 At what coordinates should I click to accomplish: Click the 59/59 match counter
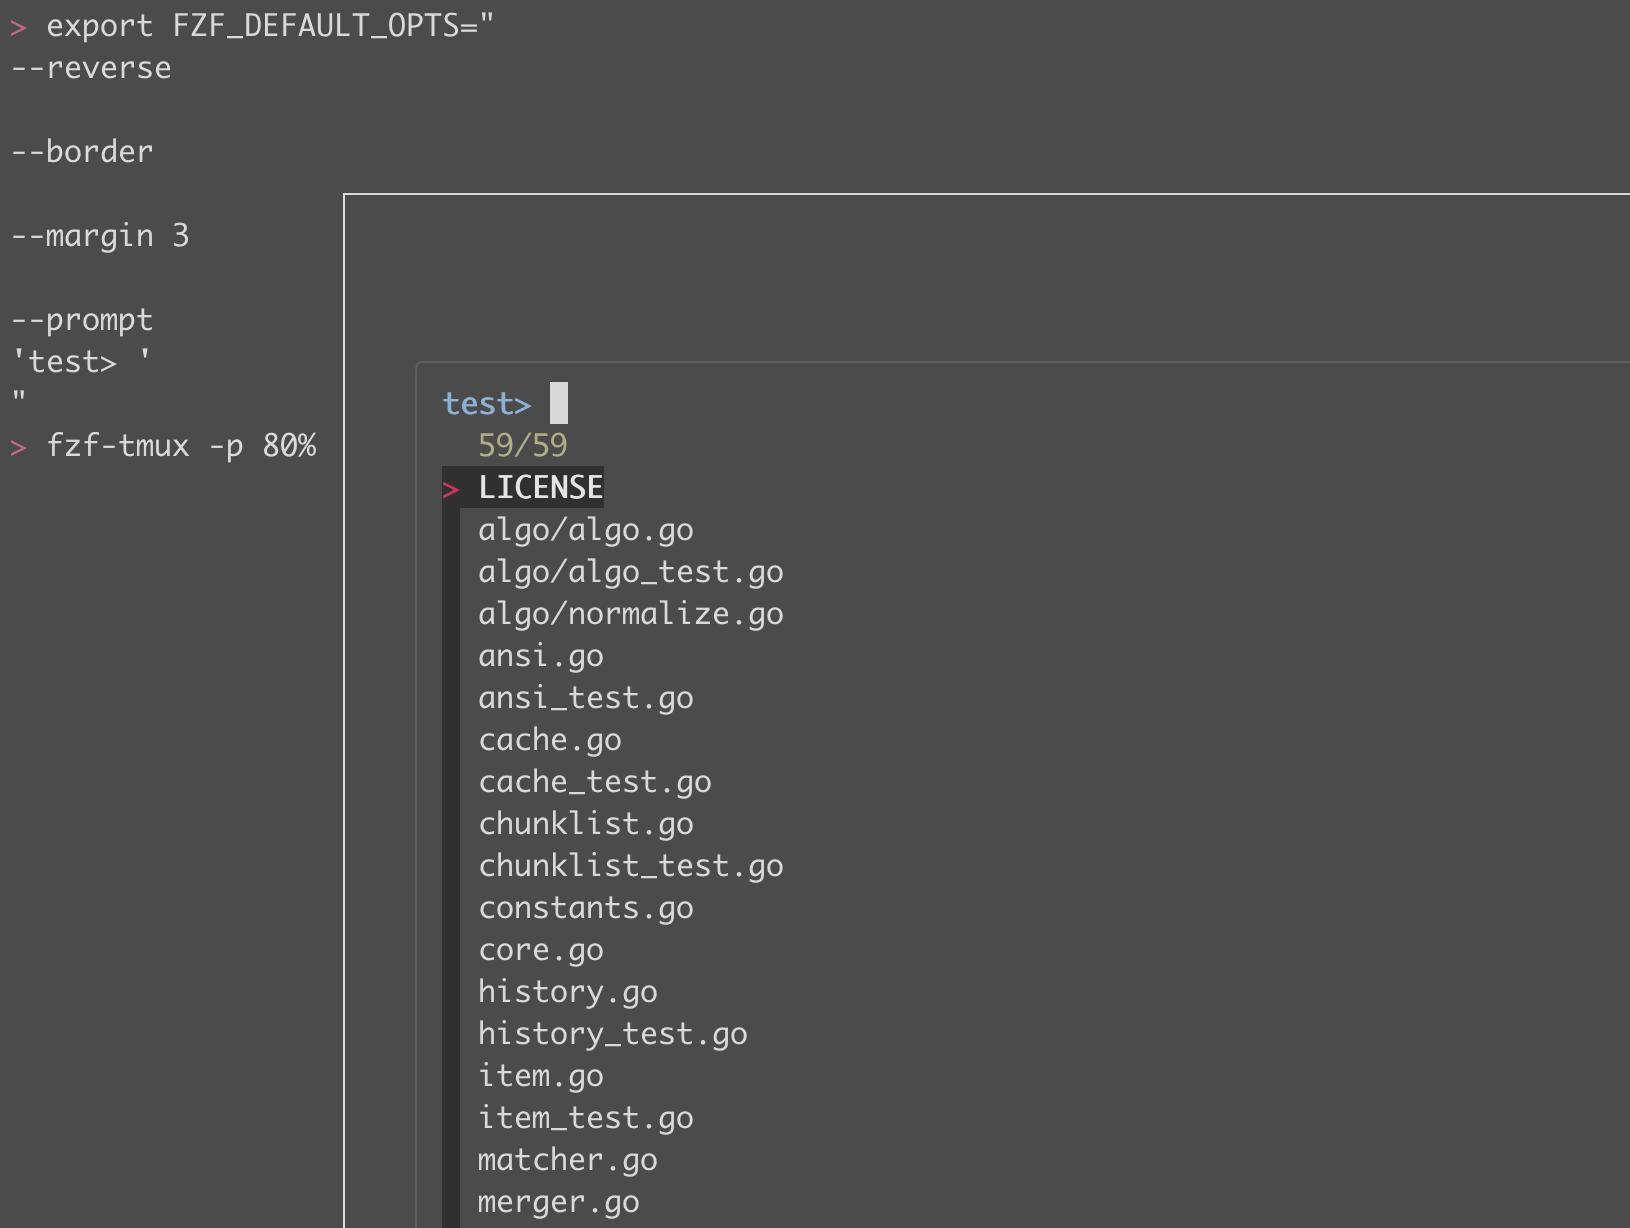522,445
